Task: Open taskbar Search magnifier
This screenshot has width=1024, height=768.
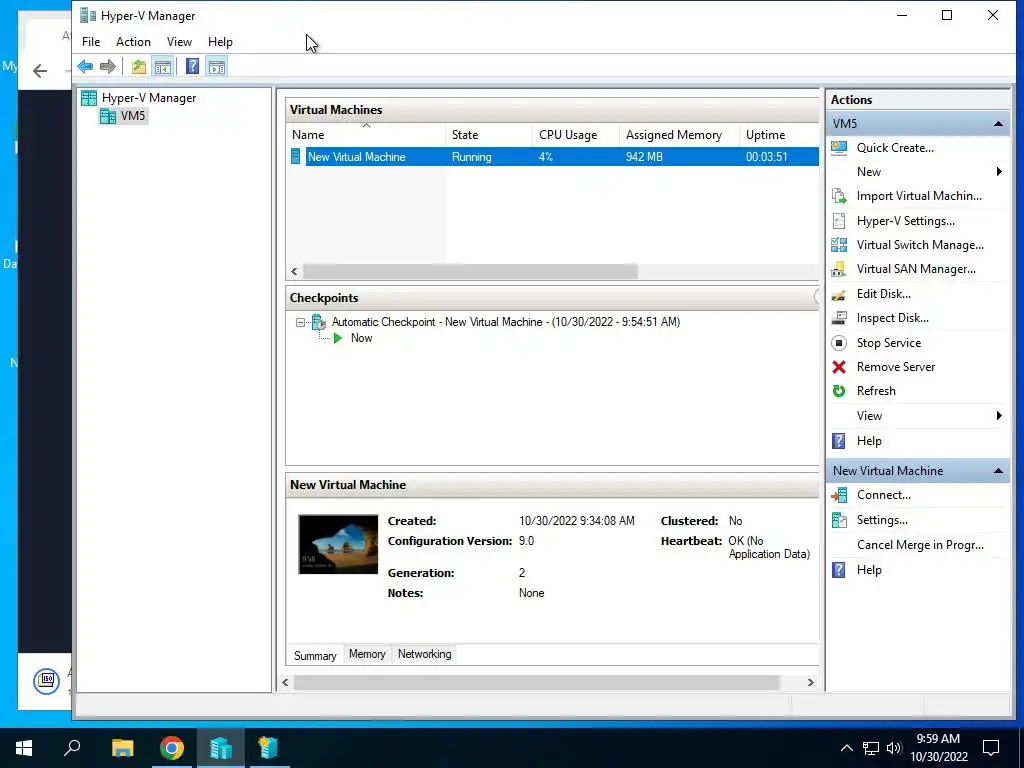Action: tap(72, 748)
